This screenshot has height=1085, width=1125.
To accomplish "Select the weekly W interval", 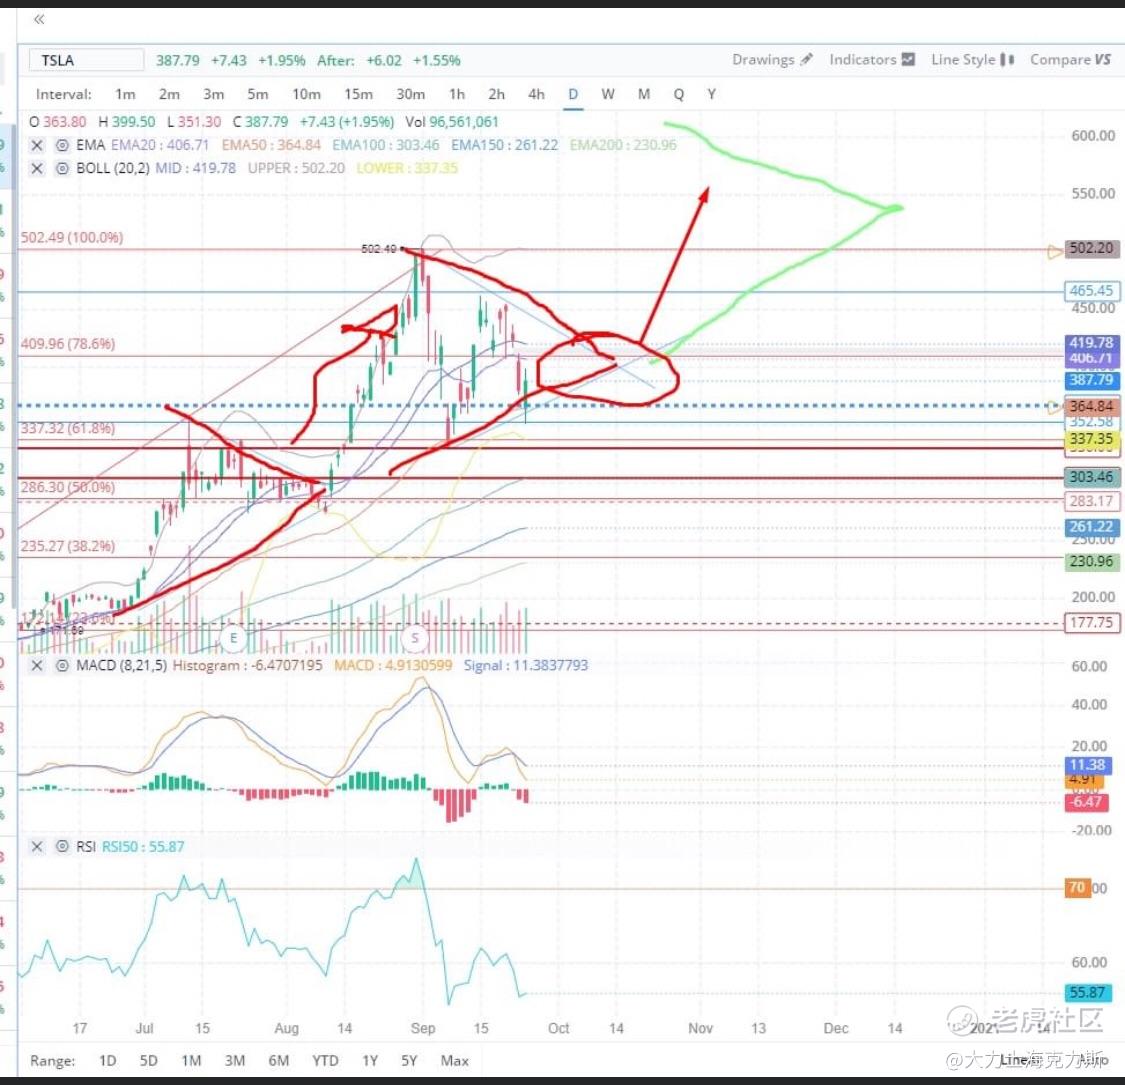I will click(608, 94).
